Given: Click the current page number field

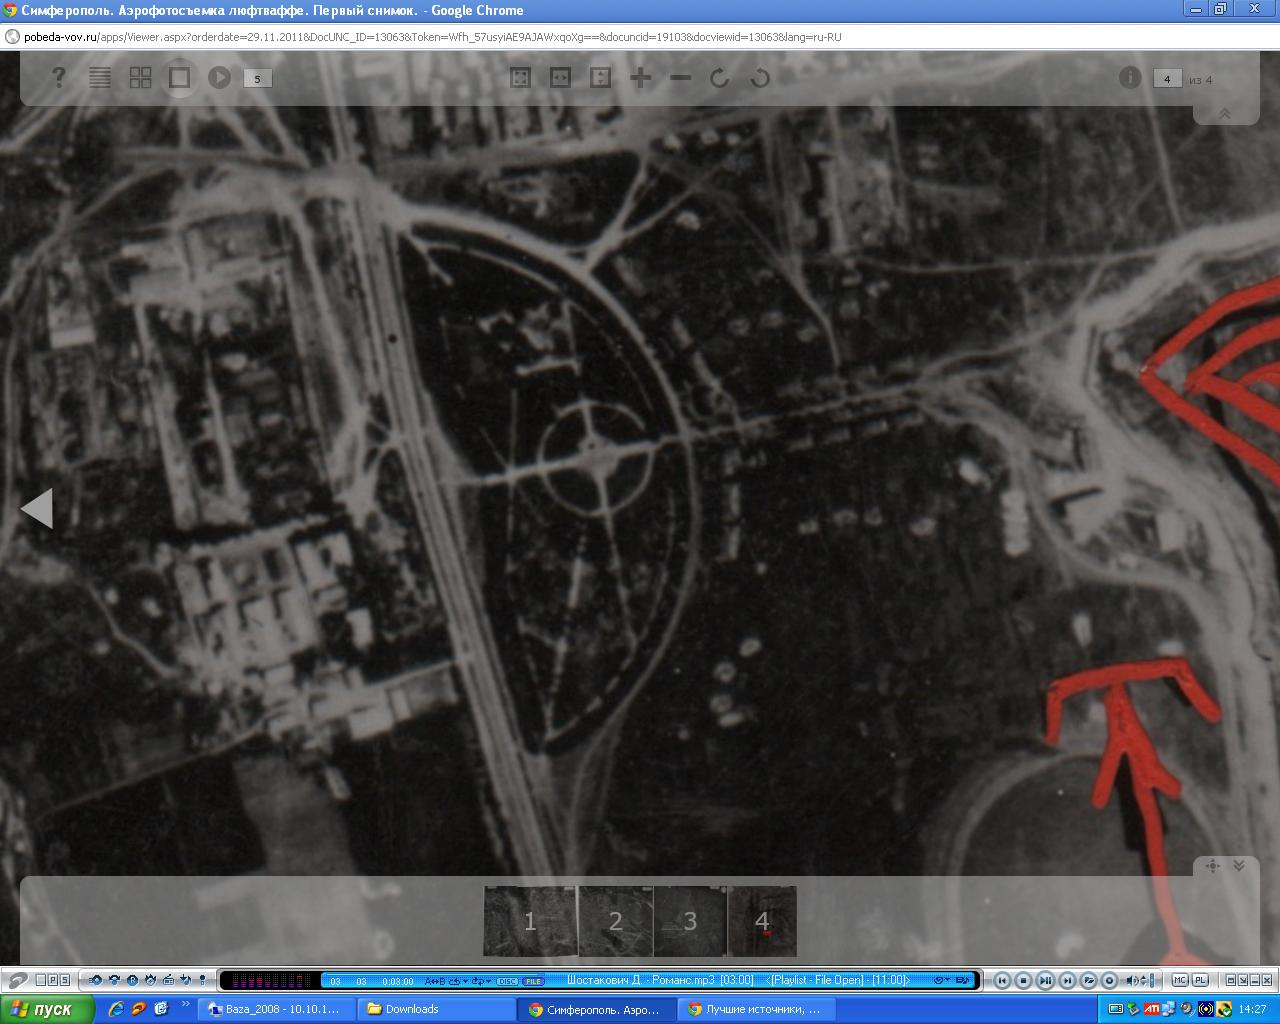Looking at the screenshot, I should (x=1167, y=79).
